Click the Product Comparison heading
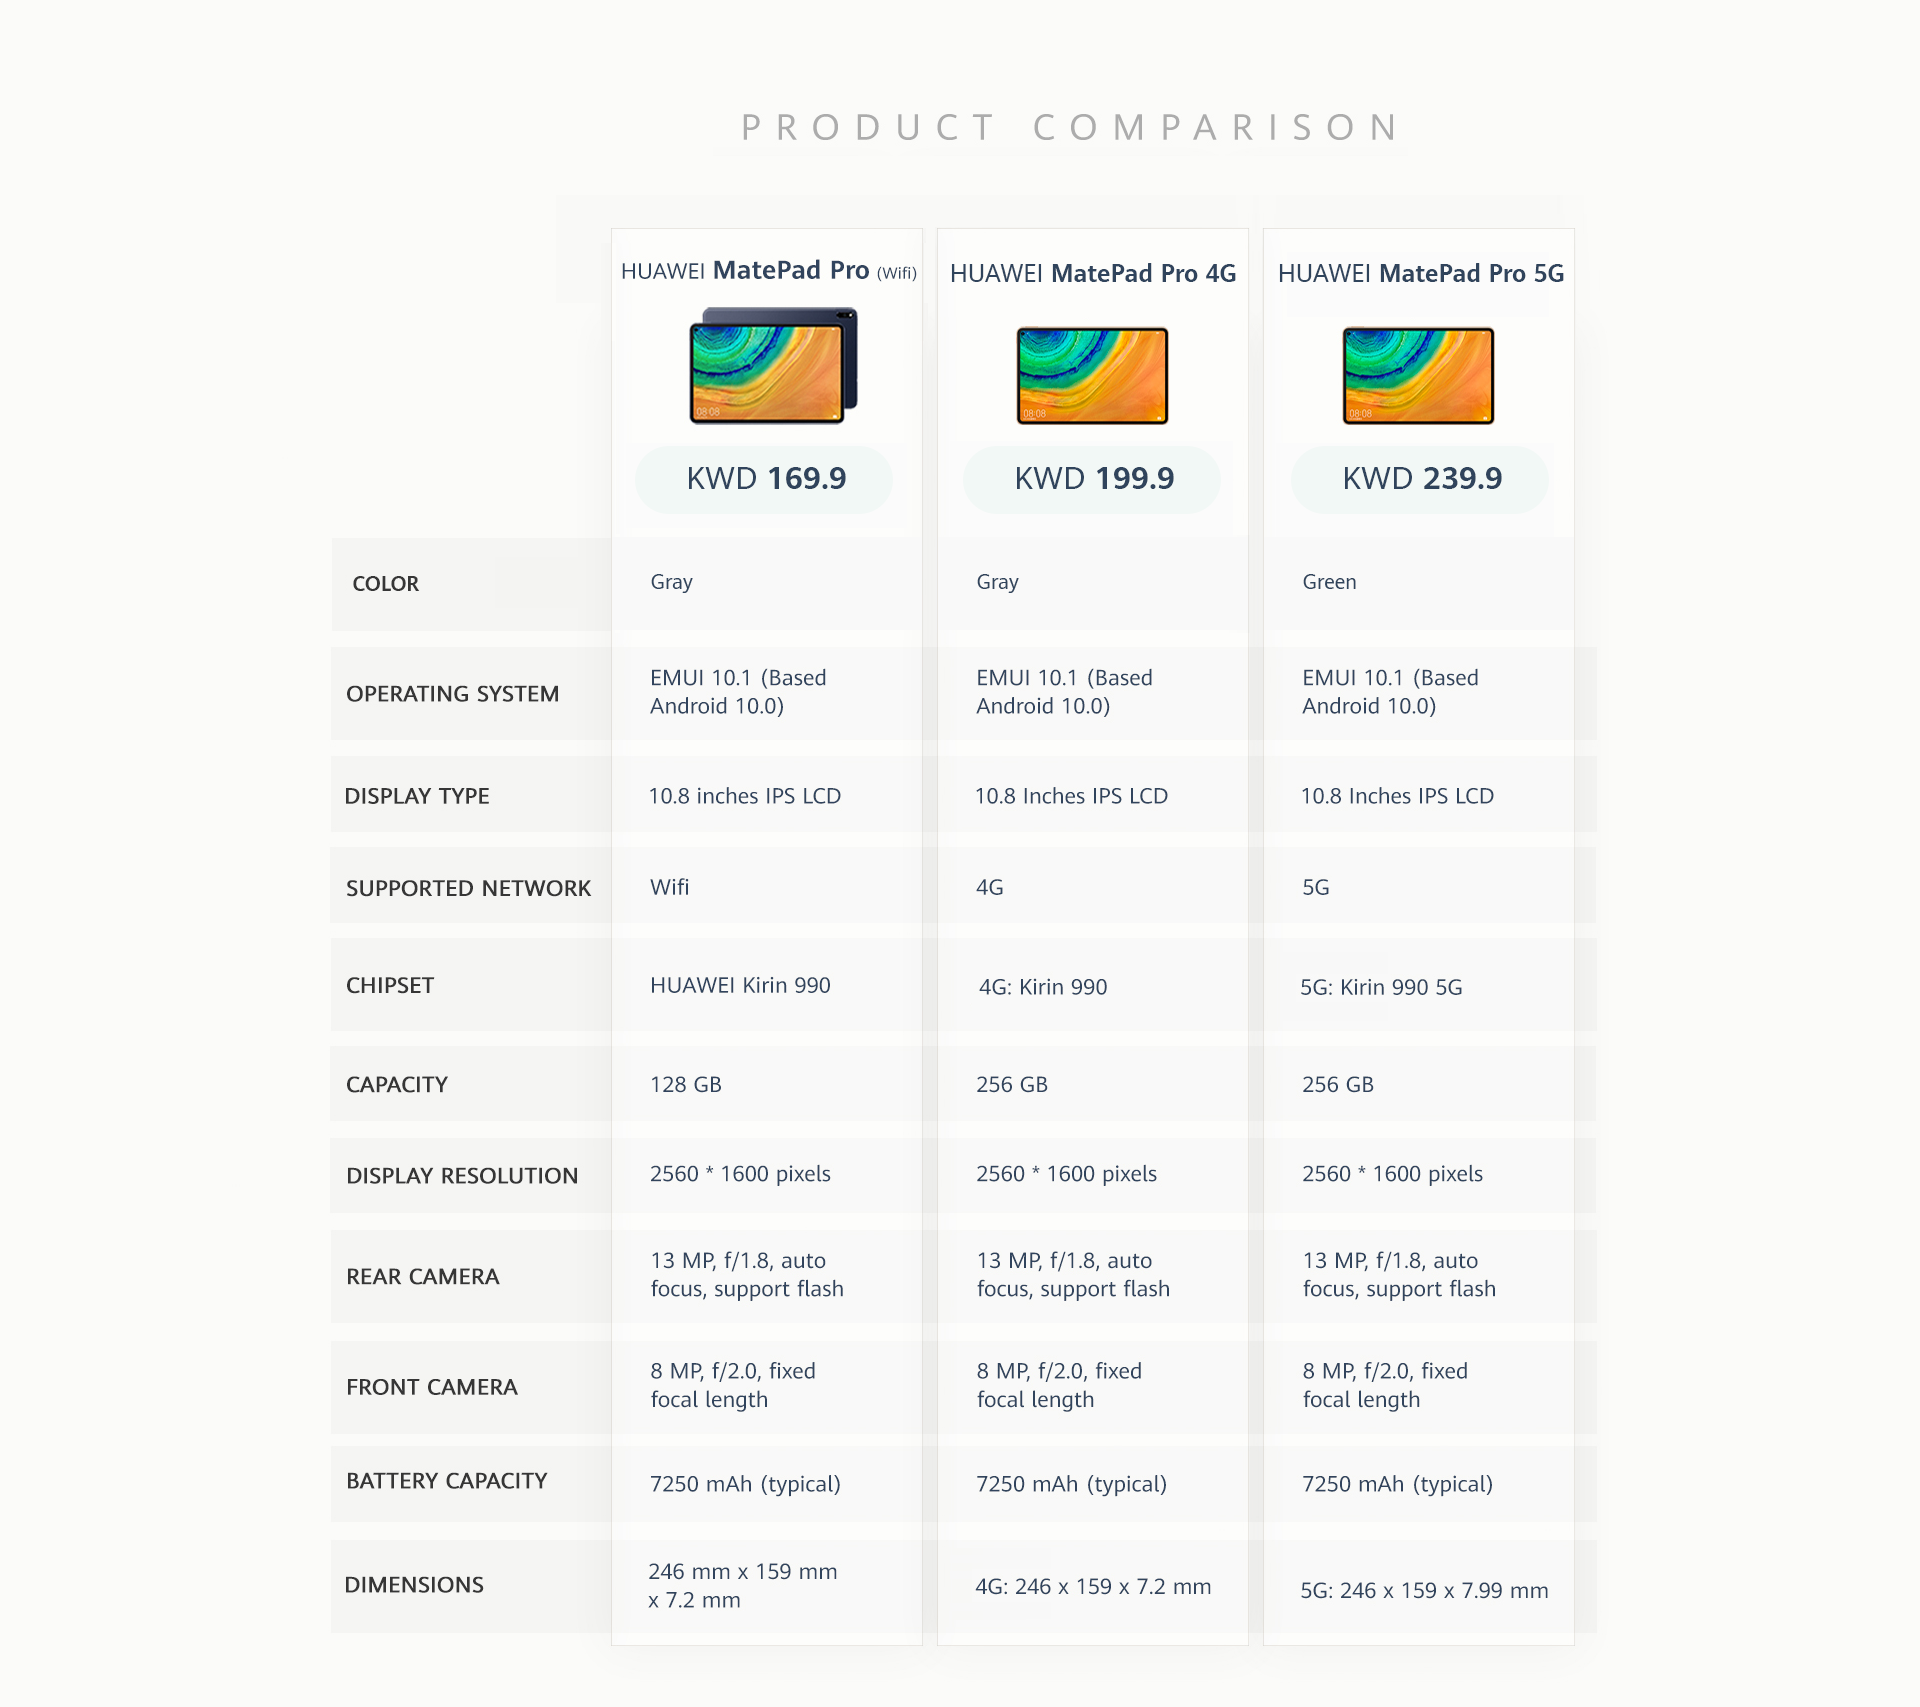1920x1707 pixels. pos(1072,128)
